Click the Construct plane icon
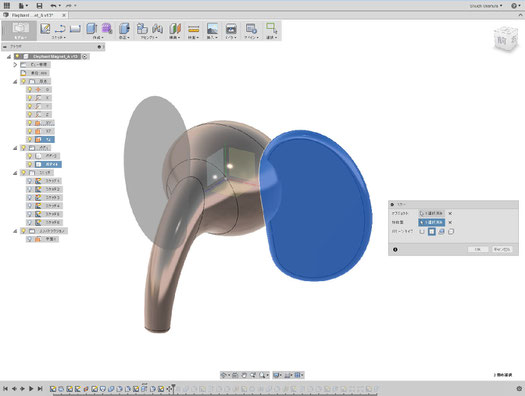The image size is (525, 396). 175,28
